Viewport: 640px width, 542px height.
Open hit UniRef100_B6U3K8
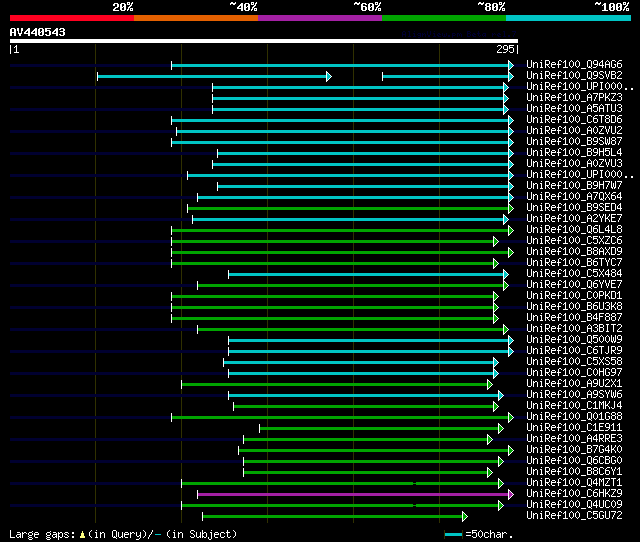[x=574, y=307]
